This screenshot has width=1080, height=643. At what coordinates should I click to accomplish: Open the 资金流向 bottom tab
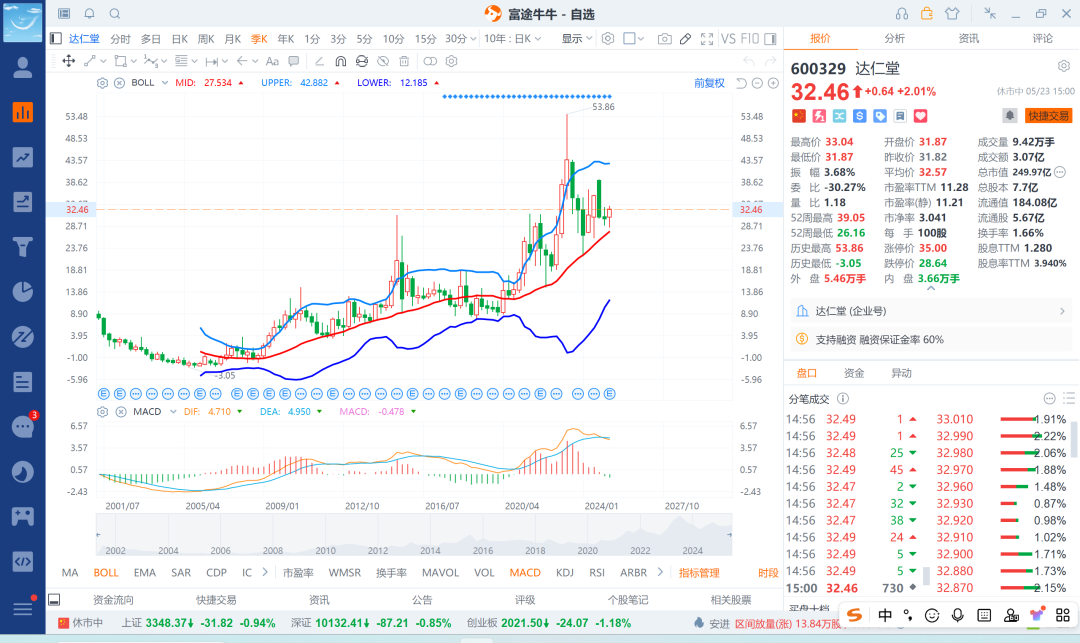(113, 600)
